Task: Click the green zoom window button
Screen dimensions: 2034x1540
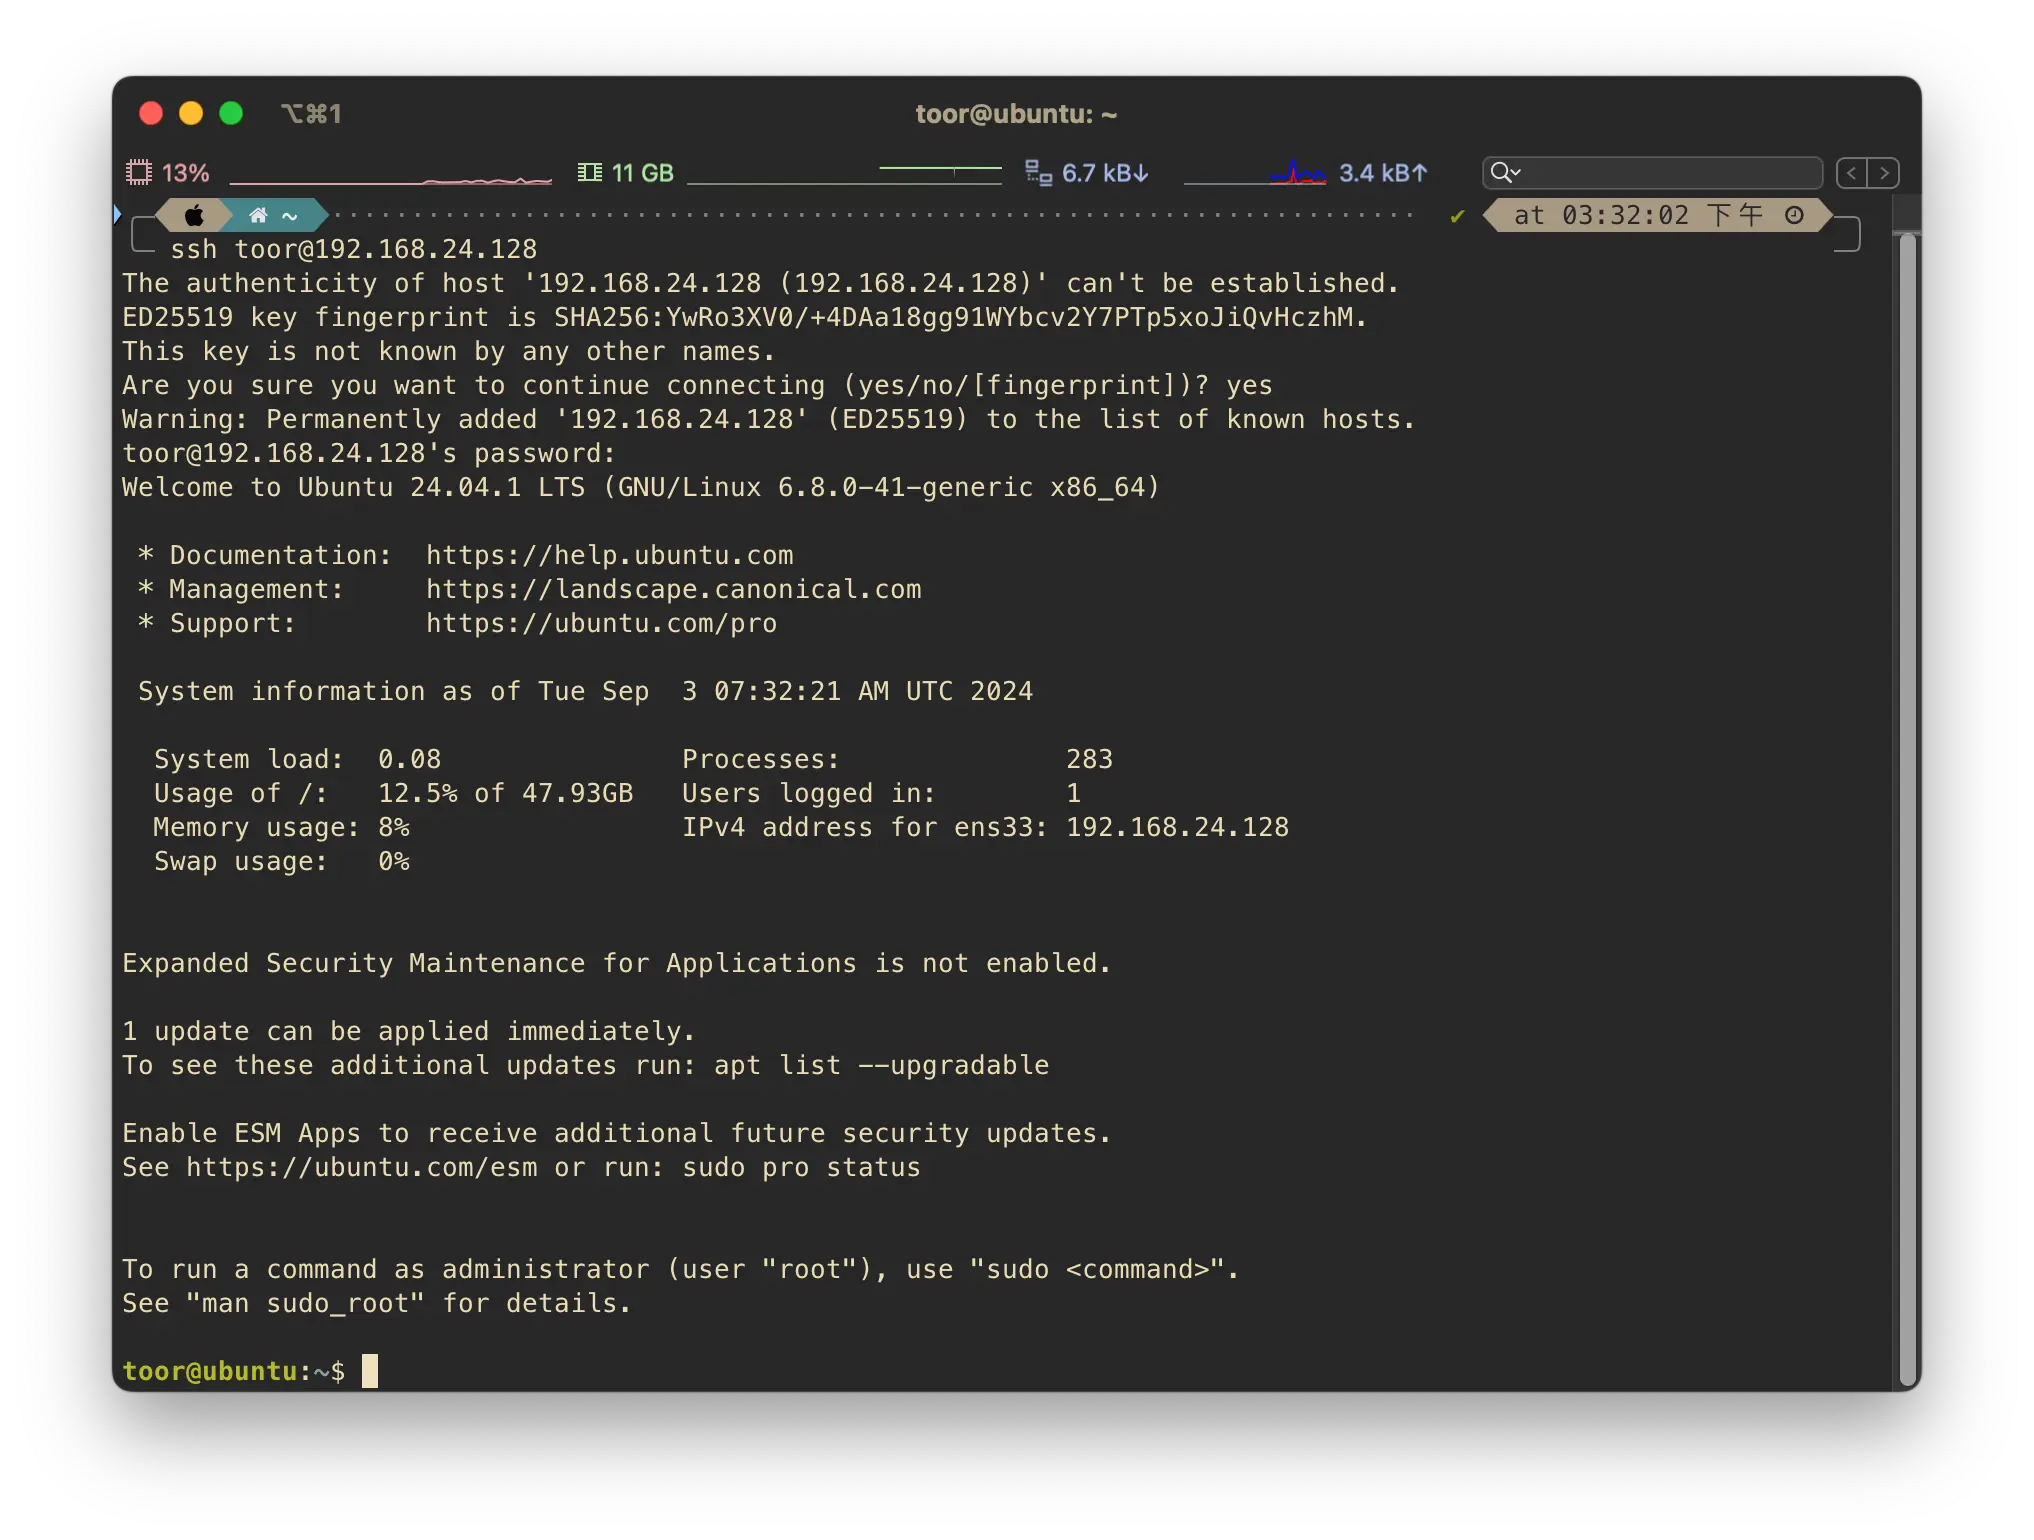Action: [231, 113]
